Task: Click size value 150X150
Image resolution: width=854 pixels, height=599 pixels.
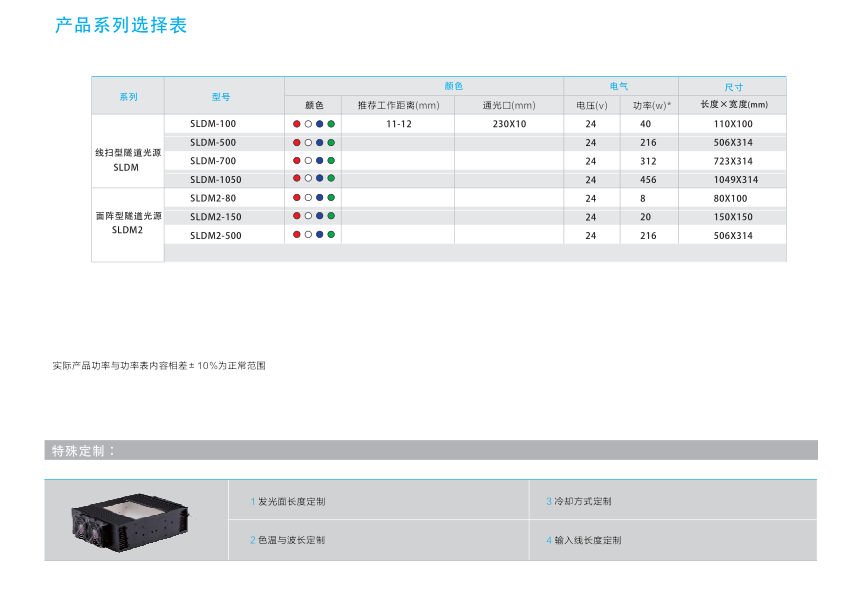Action: click(733, 217)
